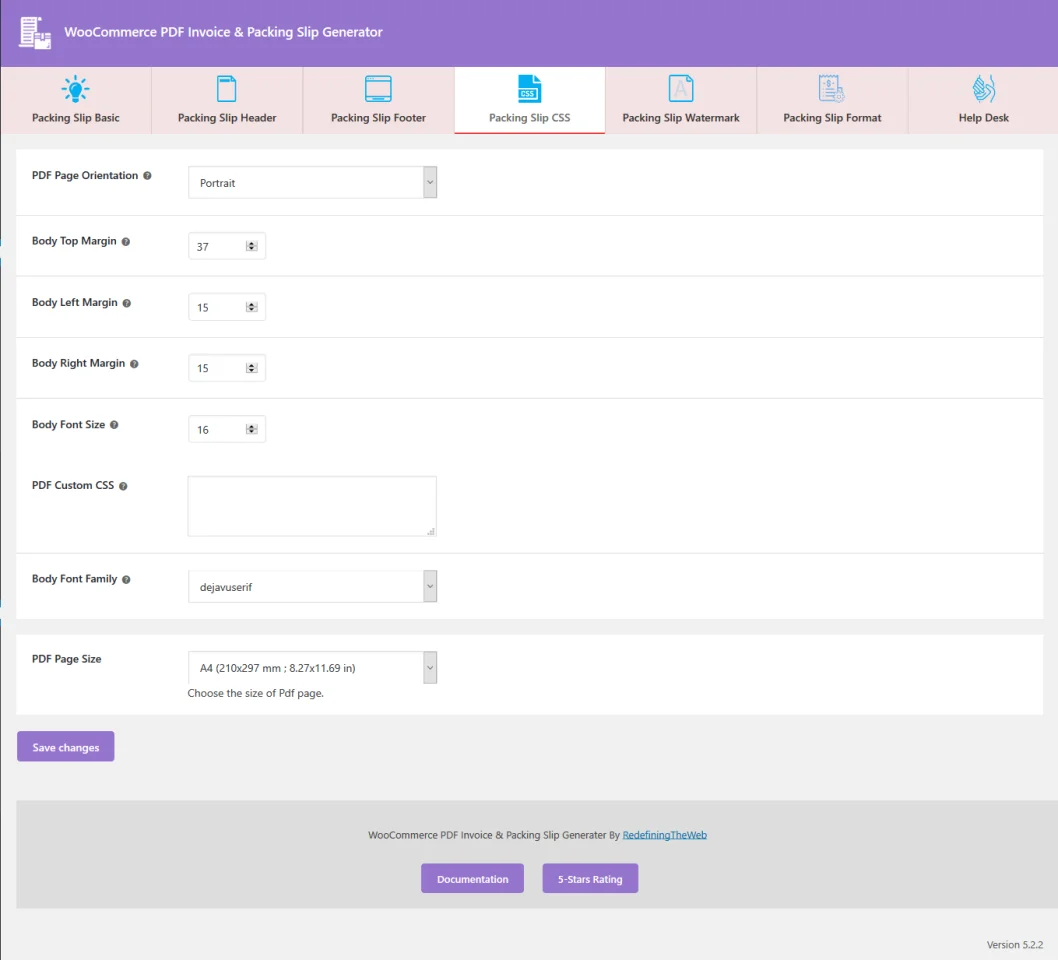Click the Body Left Margin spinner arrows
This screenshot has height=960, width=1058.
[252, 307]
